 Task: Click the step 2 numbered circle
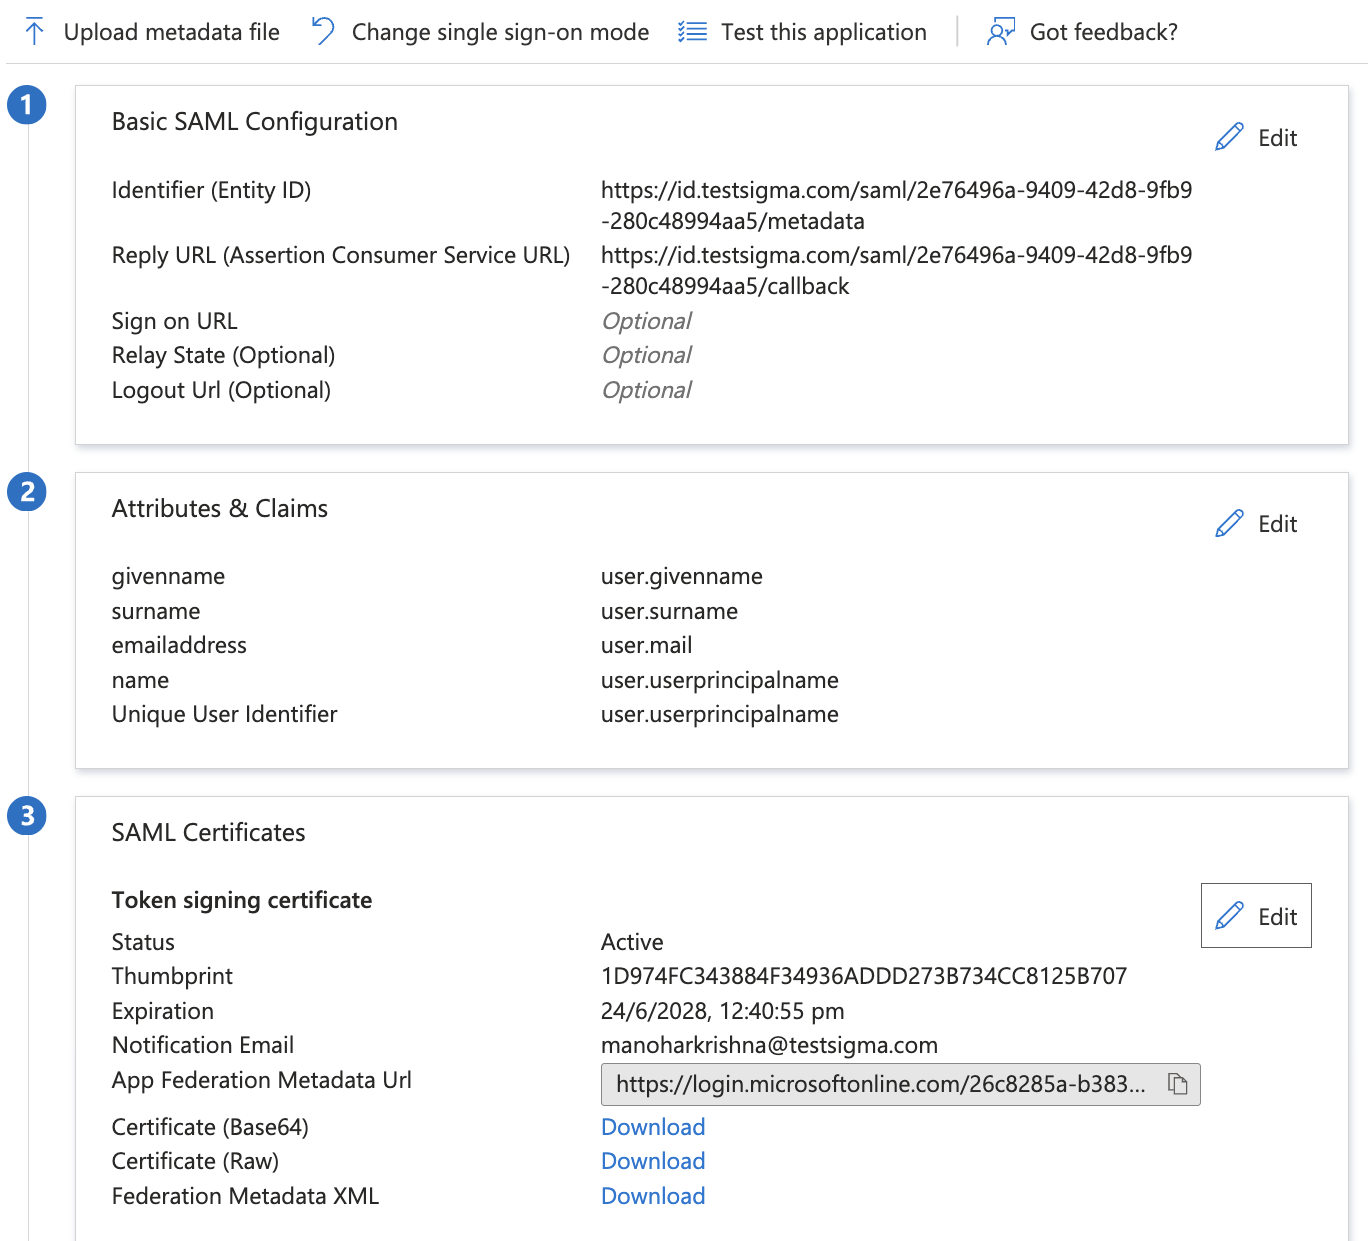coord(27,492)
